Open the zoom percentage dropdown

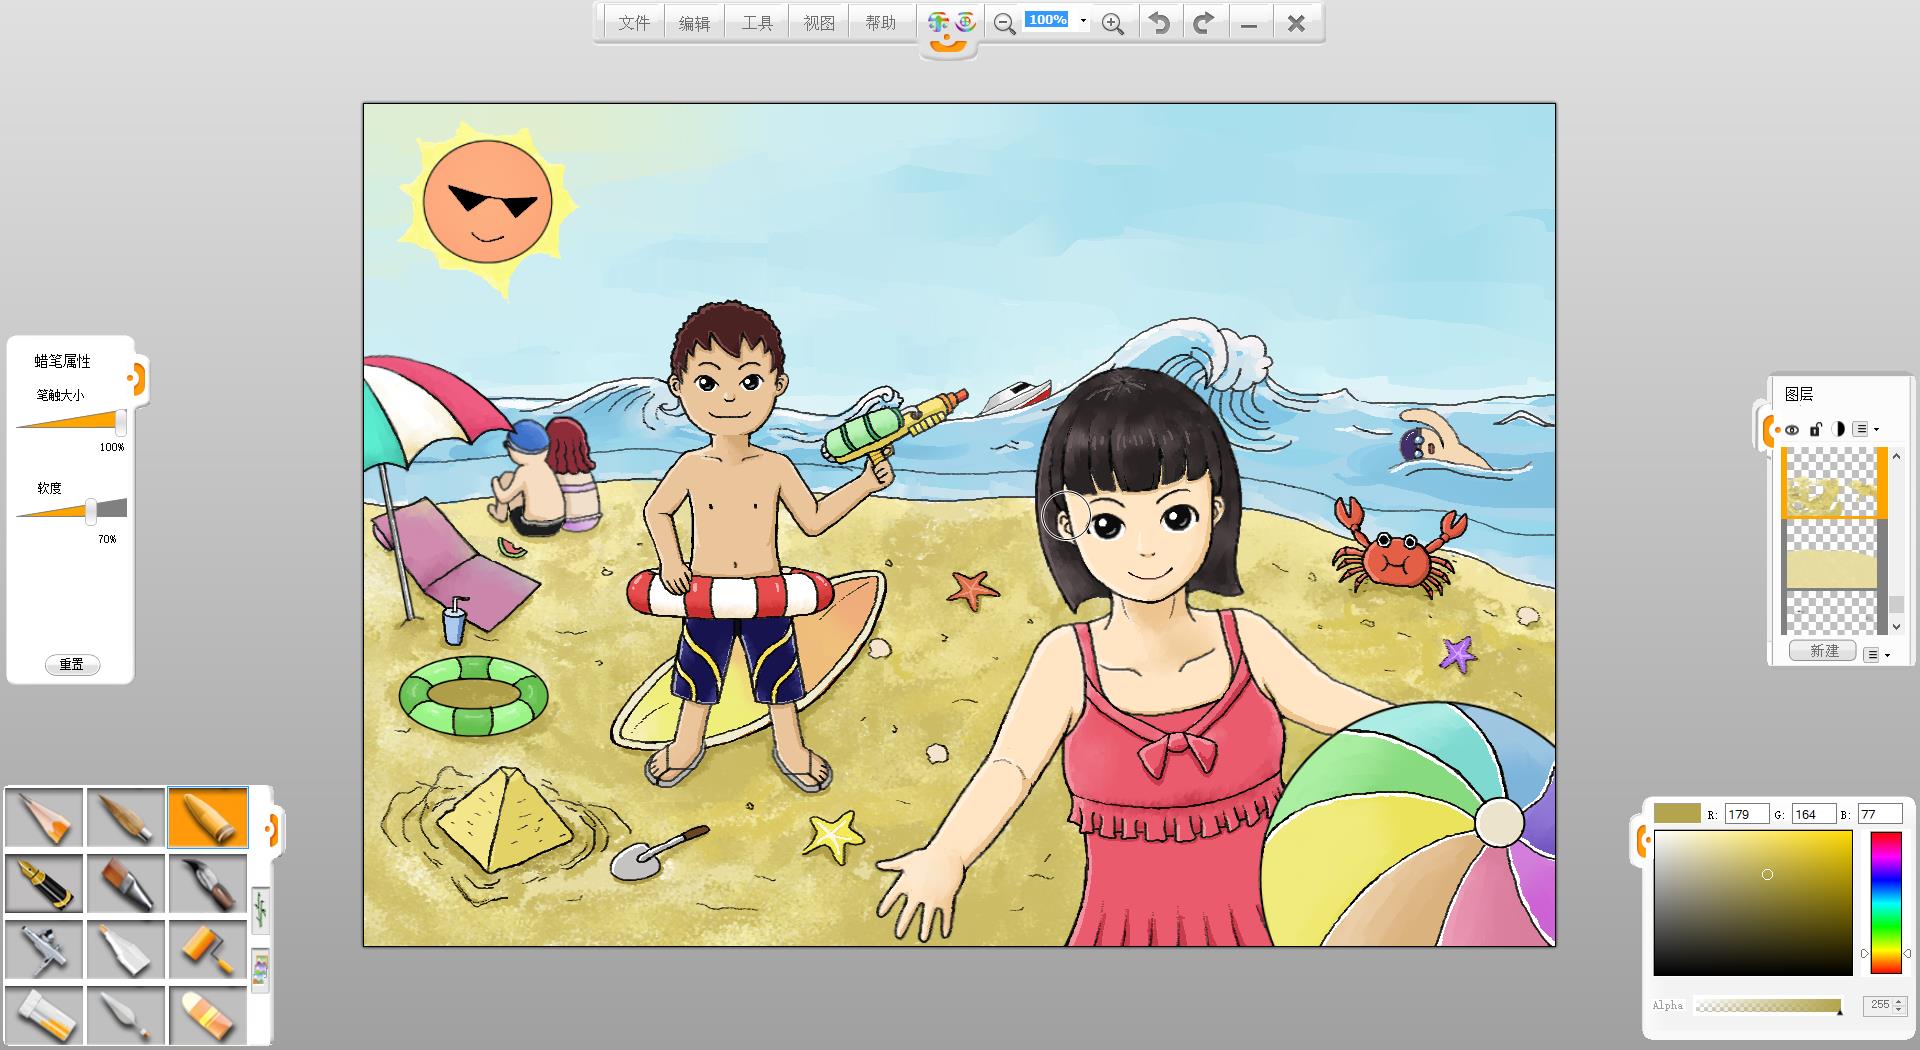click(1083, 21)
